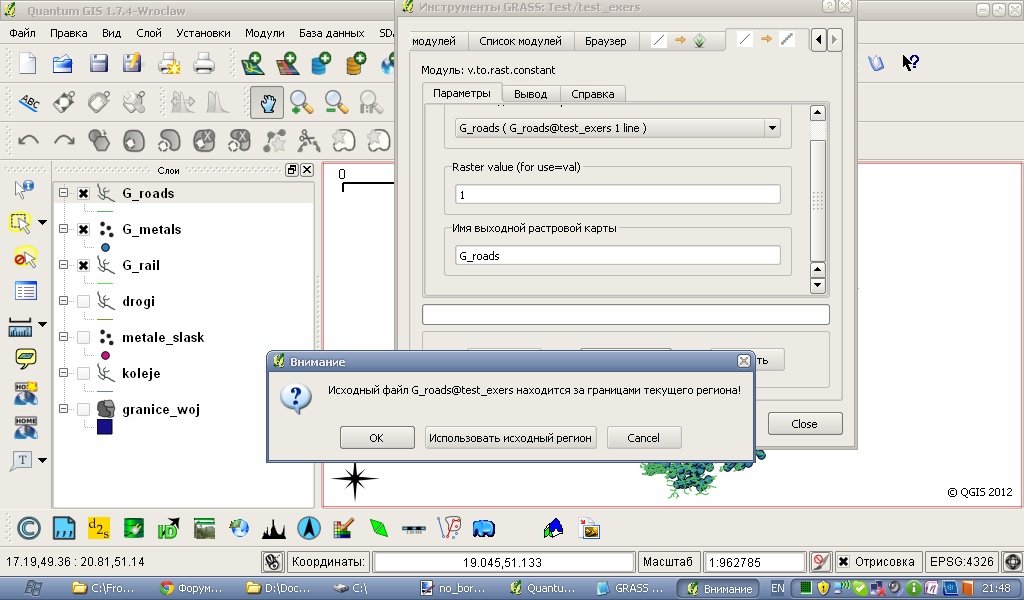The image size is (1024, 600).
Task: Select the Pan Map hand tool
Action: tap(267, 103)
